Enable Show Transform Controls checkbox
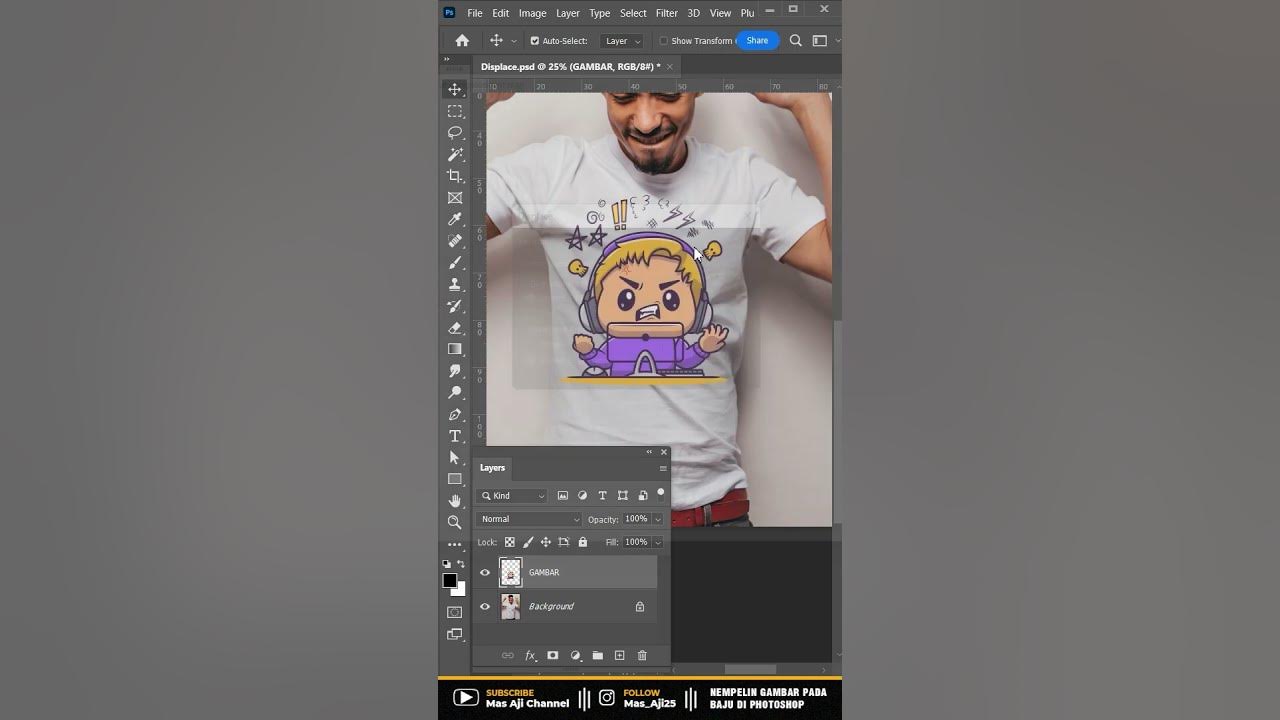 coord(663,41)
